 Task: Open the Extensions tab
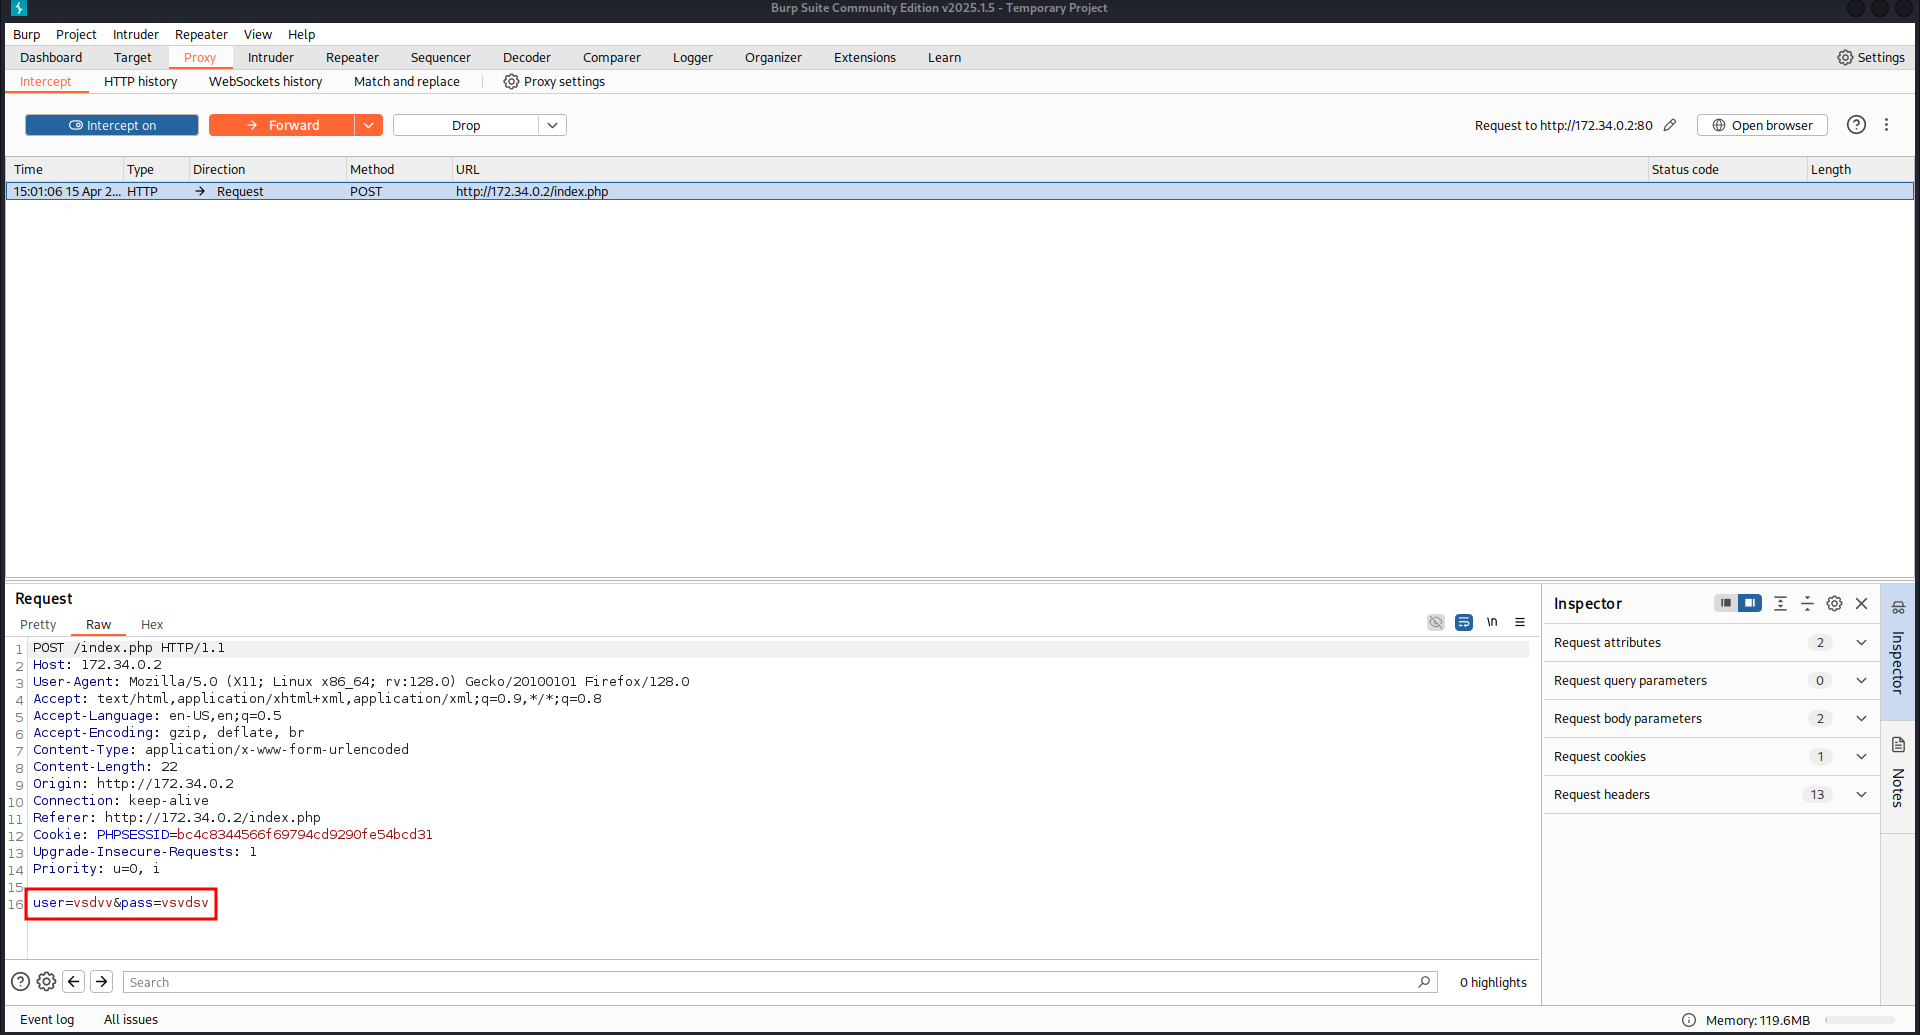pyautogui.click(x=865, y=57)
